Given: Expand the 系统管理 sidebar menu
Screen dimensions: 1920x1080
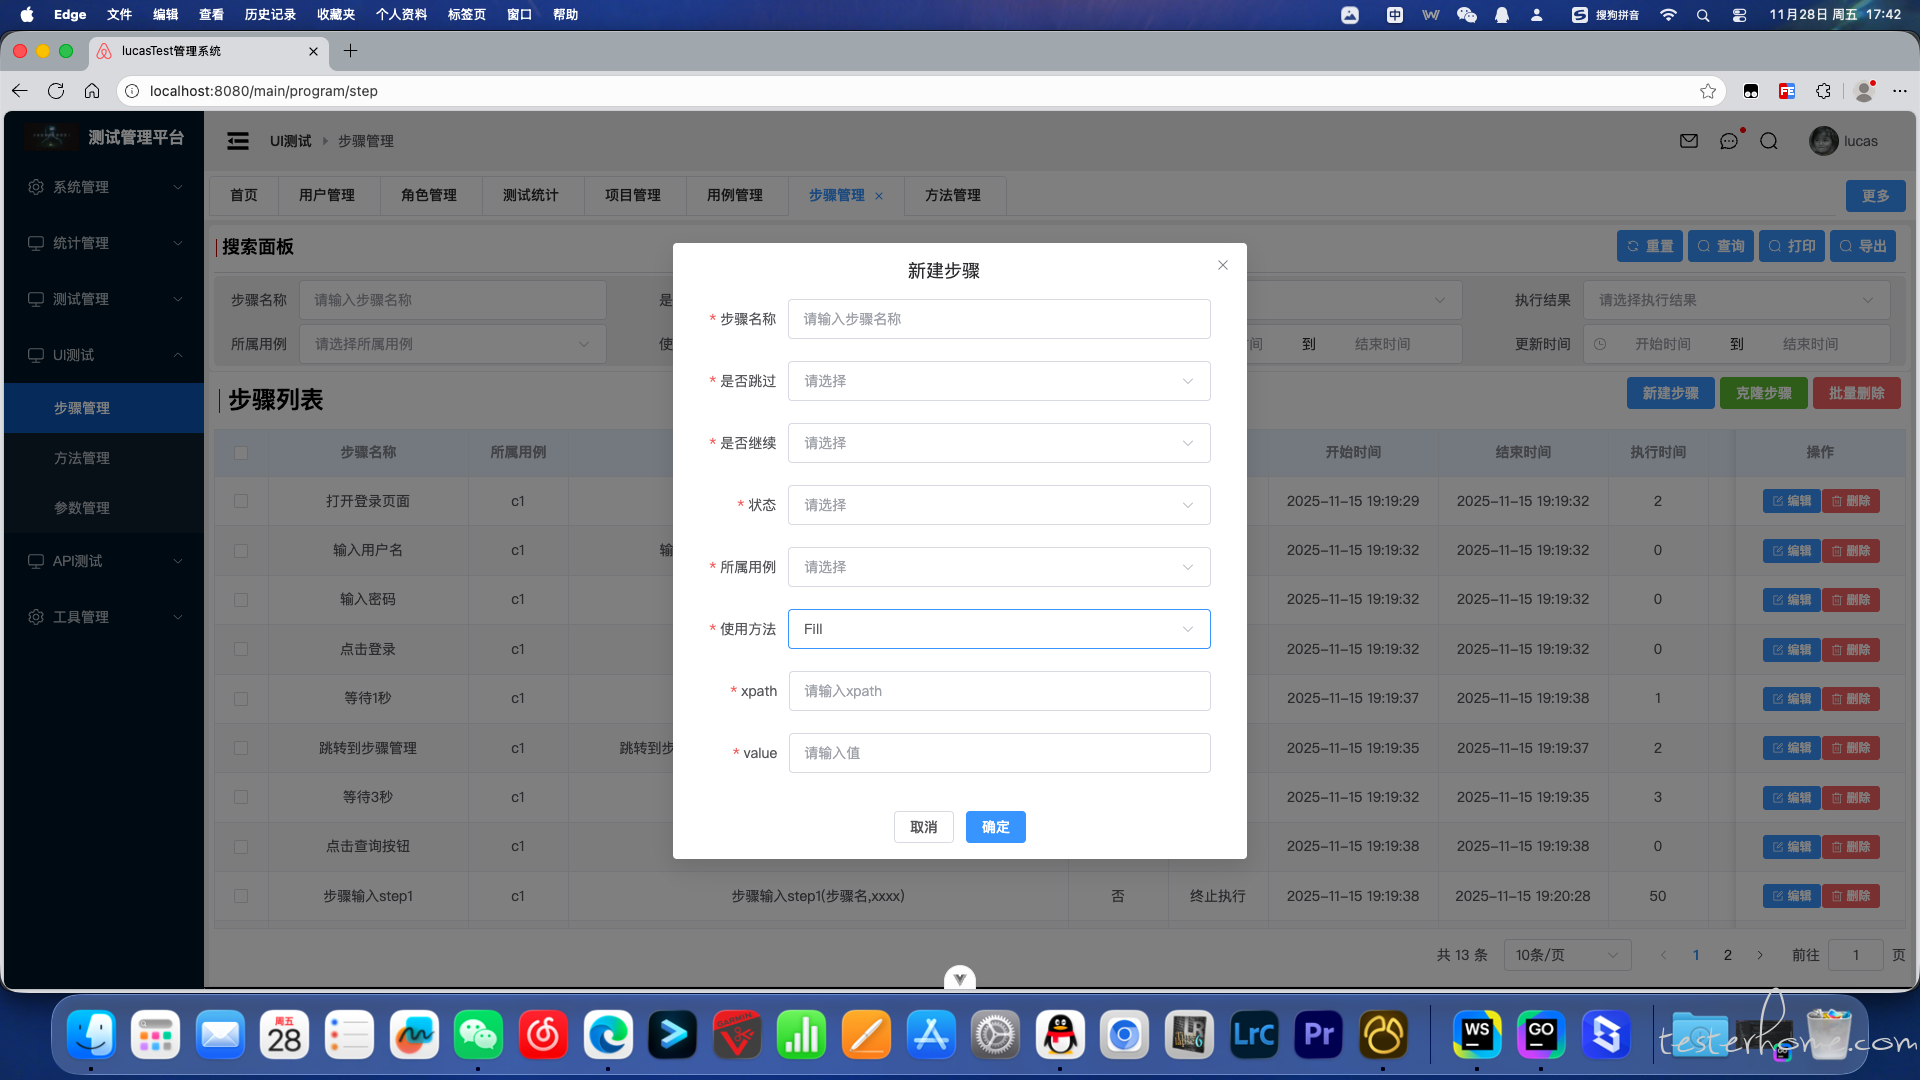Looking at the screenshot, I should [x=104, y=187].
